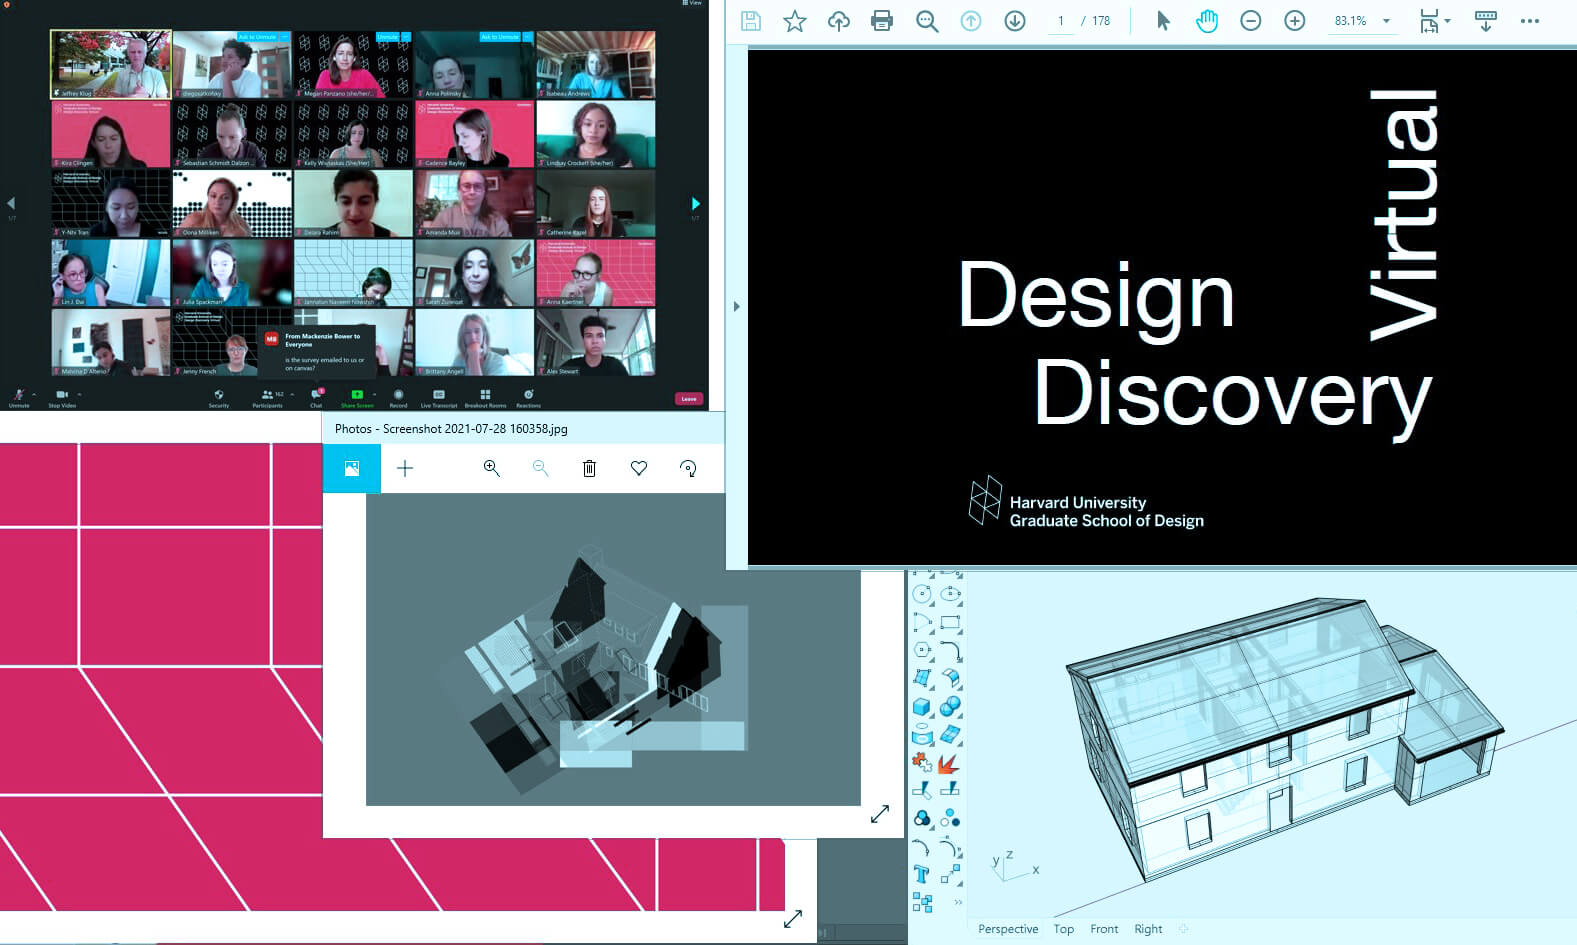This screenshot has height=945, width=1577.
Task: Go to previous PDF page
Action: click(x=971, y=21)
